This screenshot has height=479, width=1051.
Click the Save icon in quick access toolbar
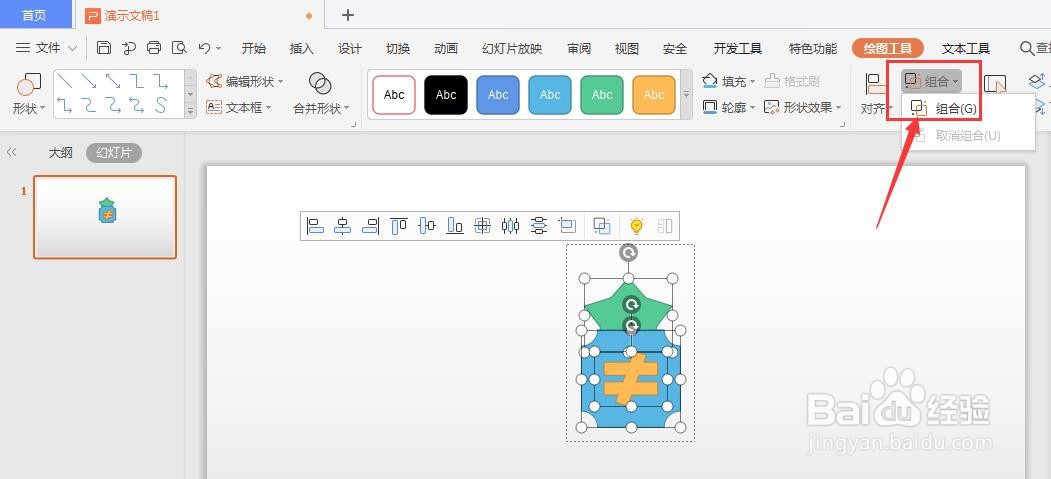(x=104, y=48)
